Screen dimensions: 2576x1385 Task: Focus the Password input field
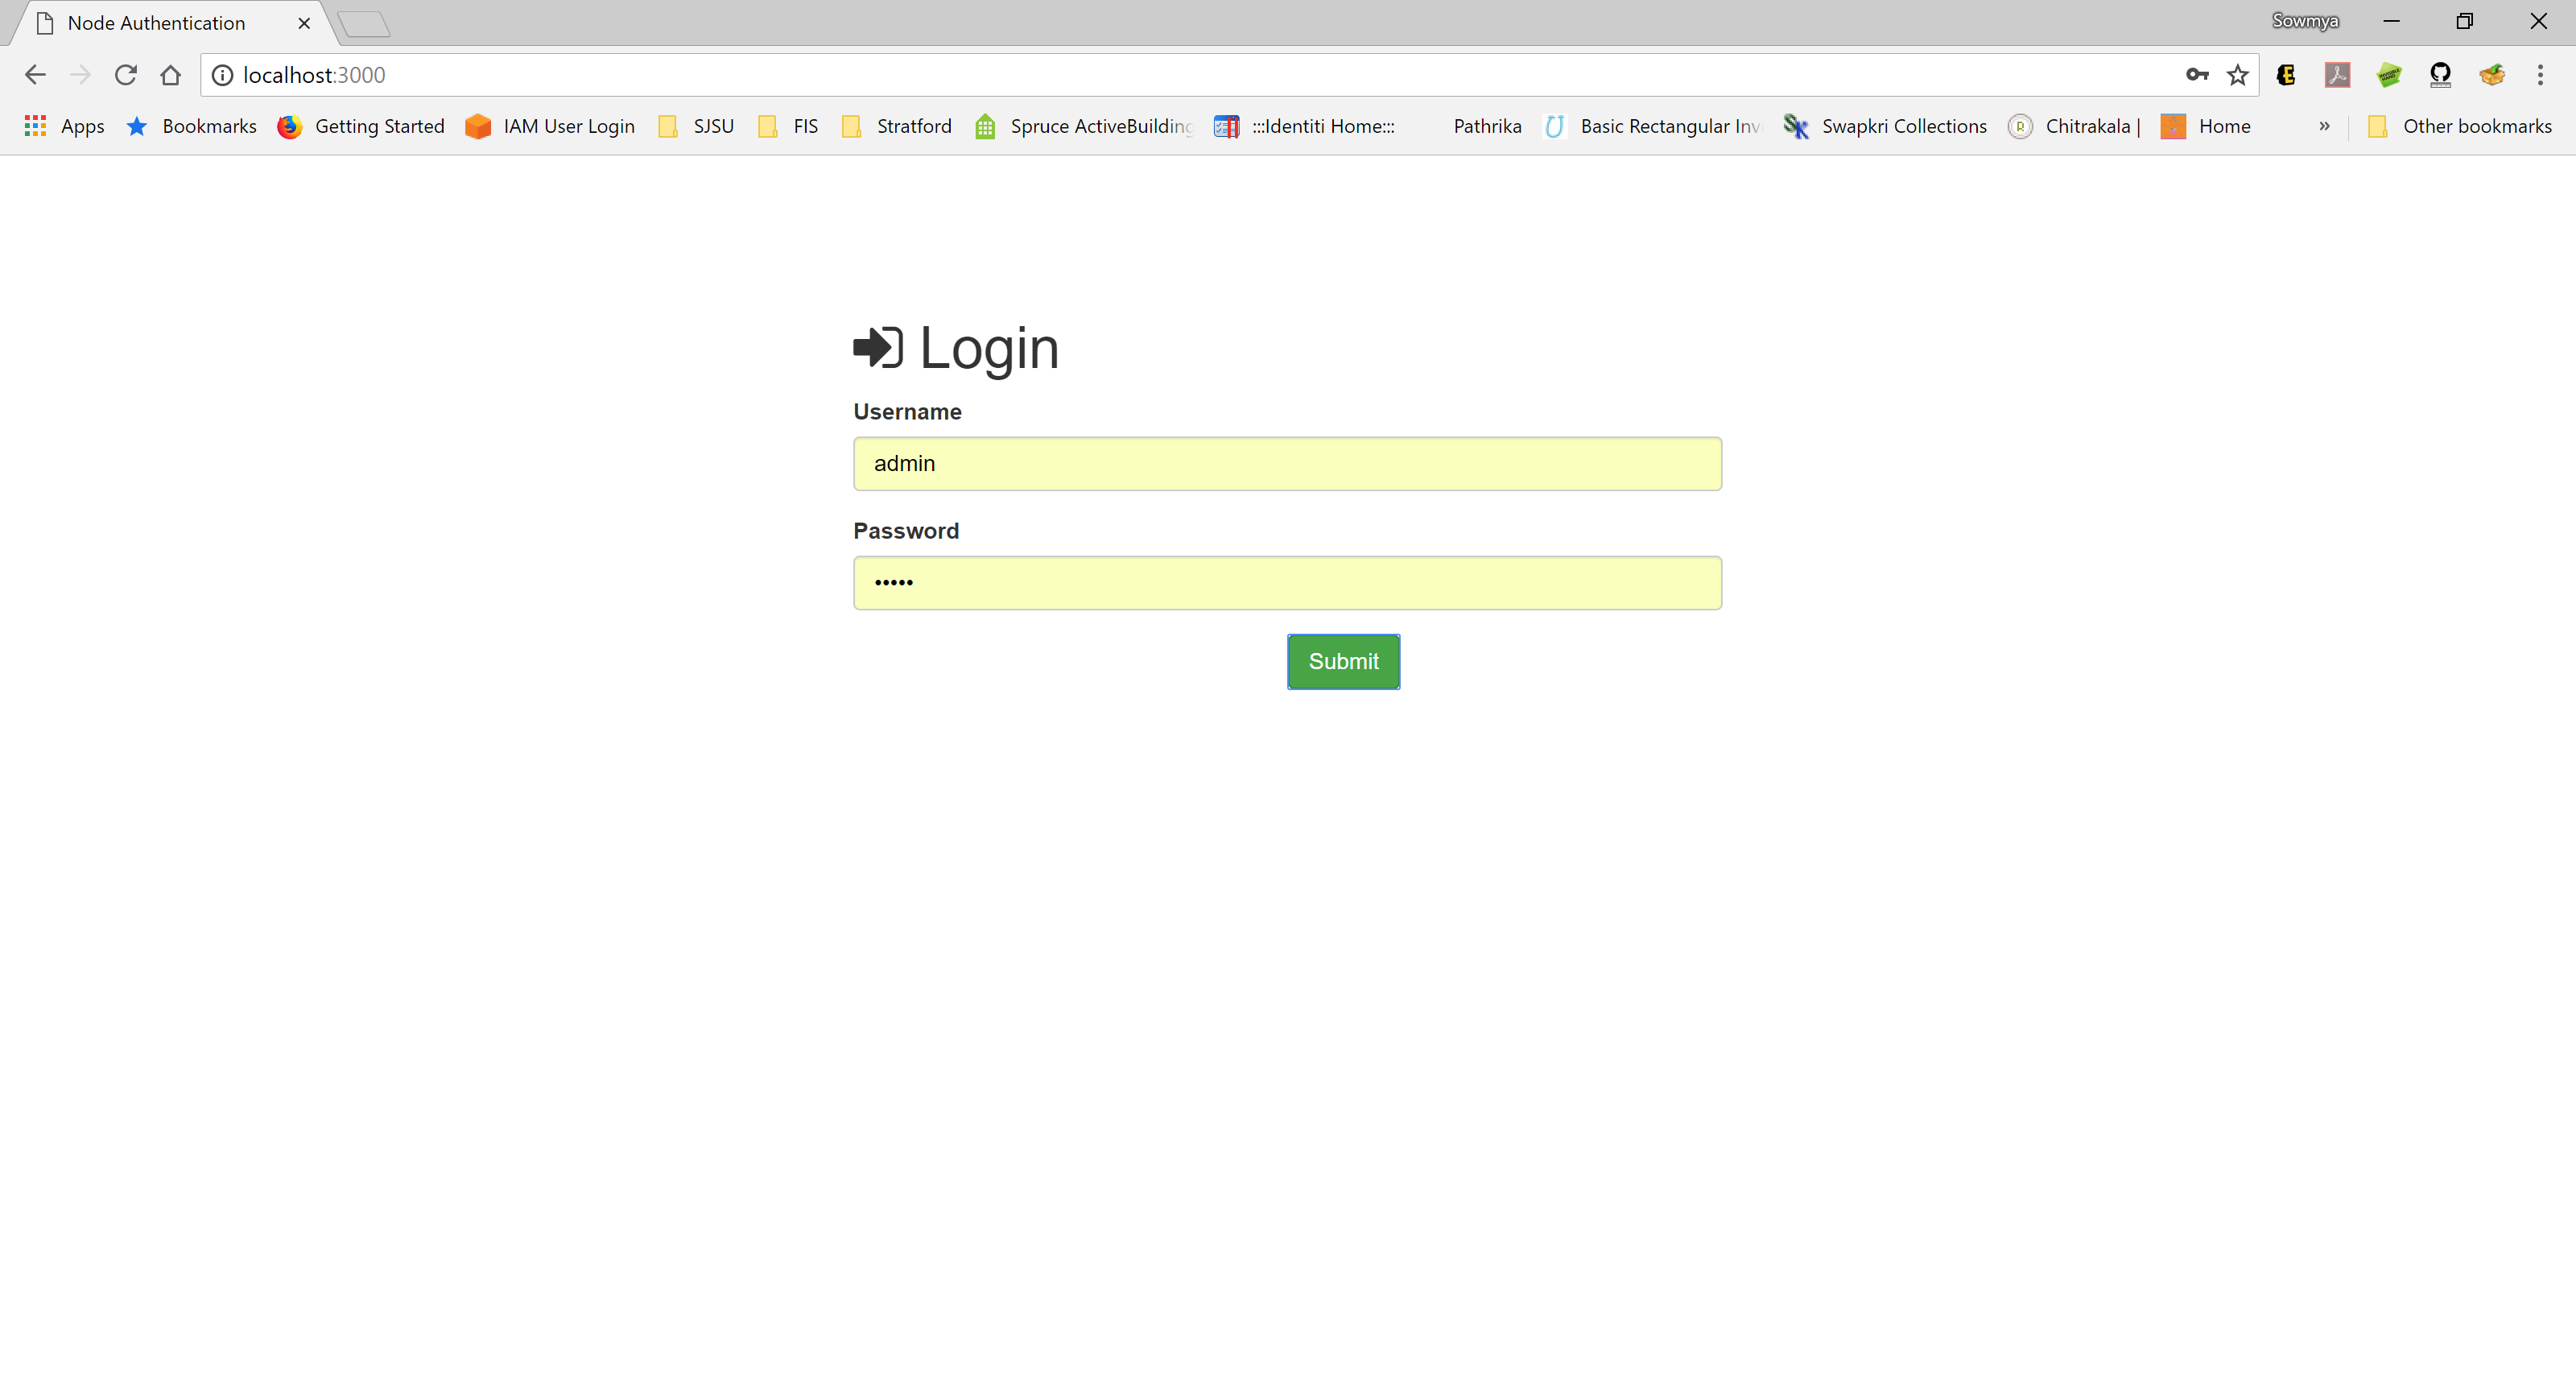[1287, 583]
